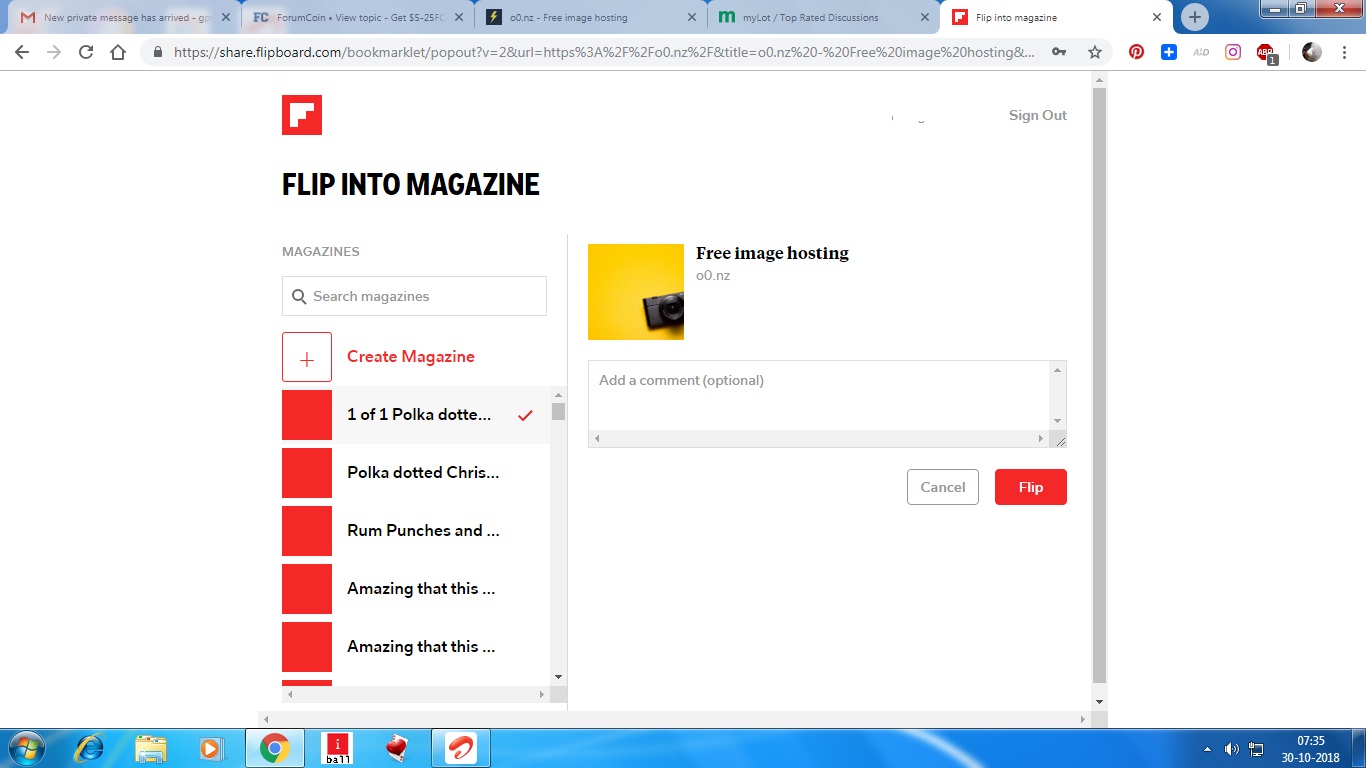This screenshot has width=1366, height=768.
Task: Click the ALD extension icon
Action: (x=1199, y=52)
